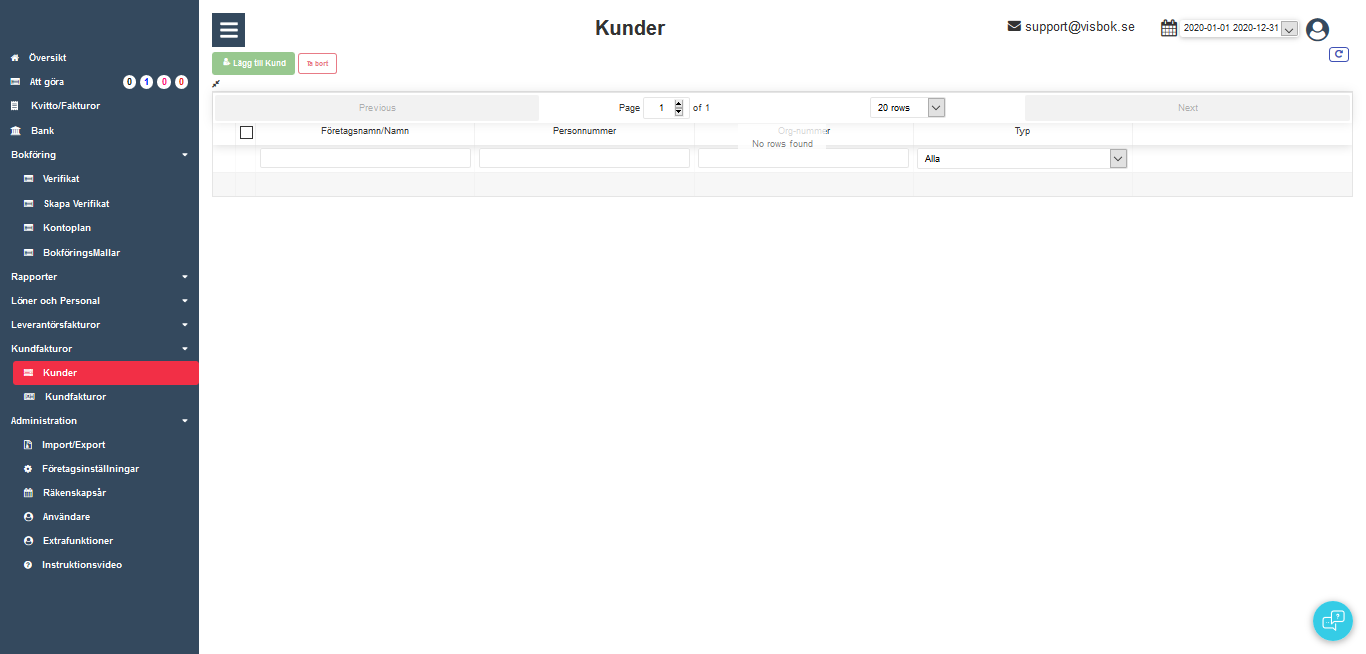Click the envelope icon next to support email
This screenshot has width=1366, height=654.
coord(1014,26)
